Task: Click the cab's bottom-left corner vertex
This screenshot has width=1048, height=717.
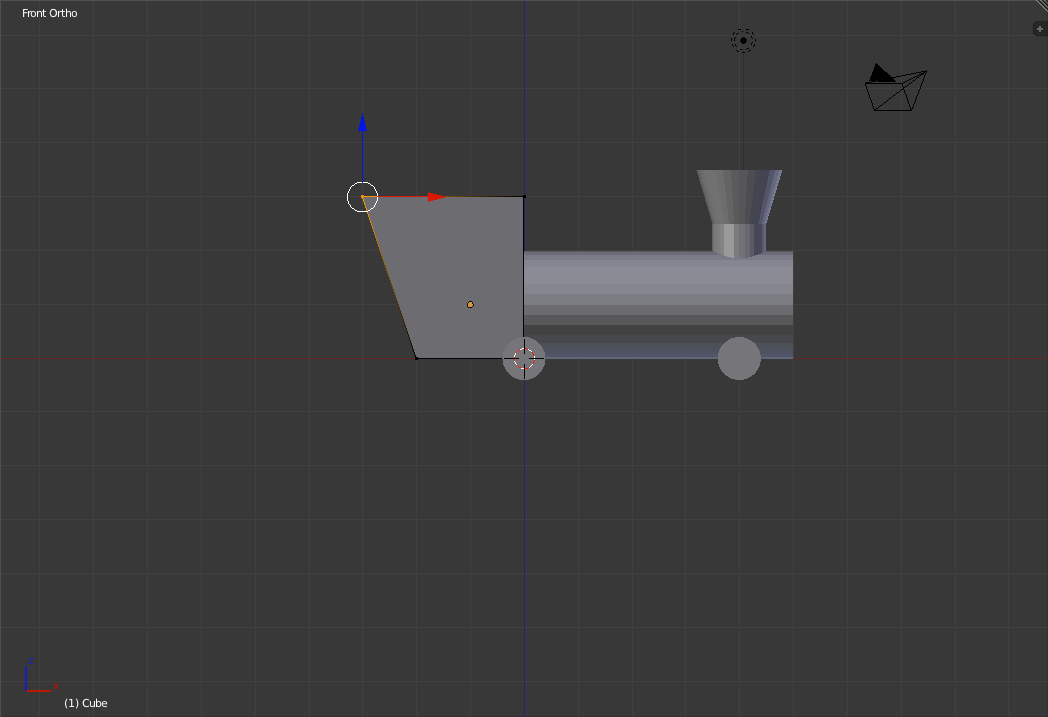Action: tap(416, 358)
